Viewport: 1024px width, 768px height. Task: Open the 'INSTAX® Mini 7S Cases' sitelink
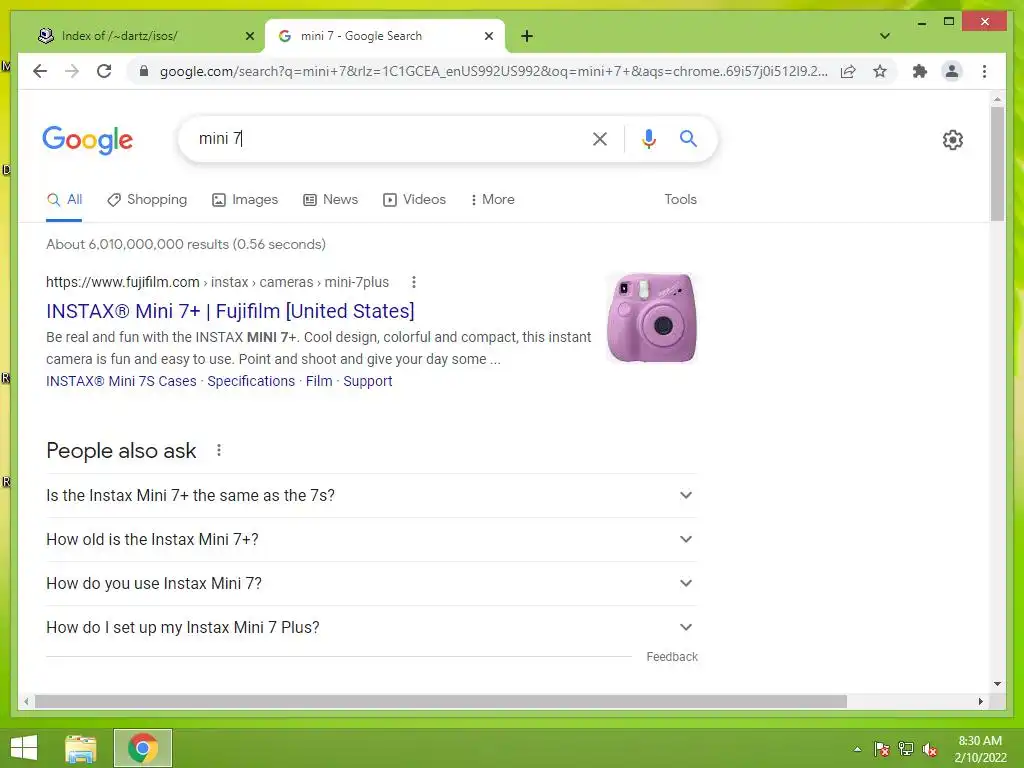click(121, 381)
